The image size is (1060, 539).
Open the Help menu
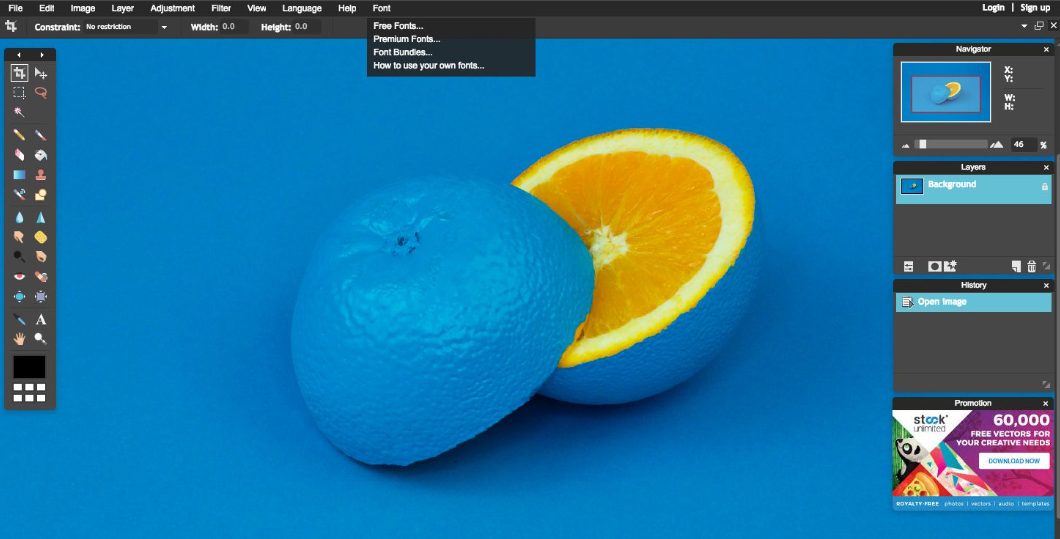[x=347, y=8]
